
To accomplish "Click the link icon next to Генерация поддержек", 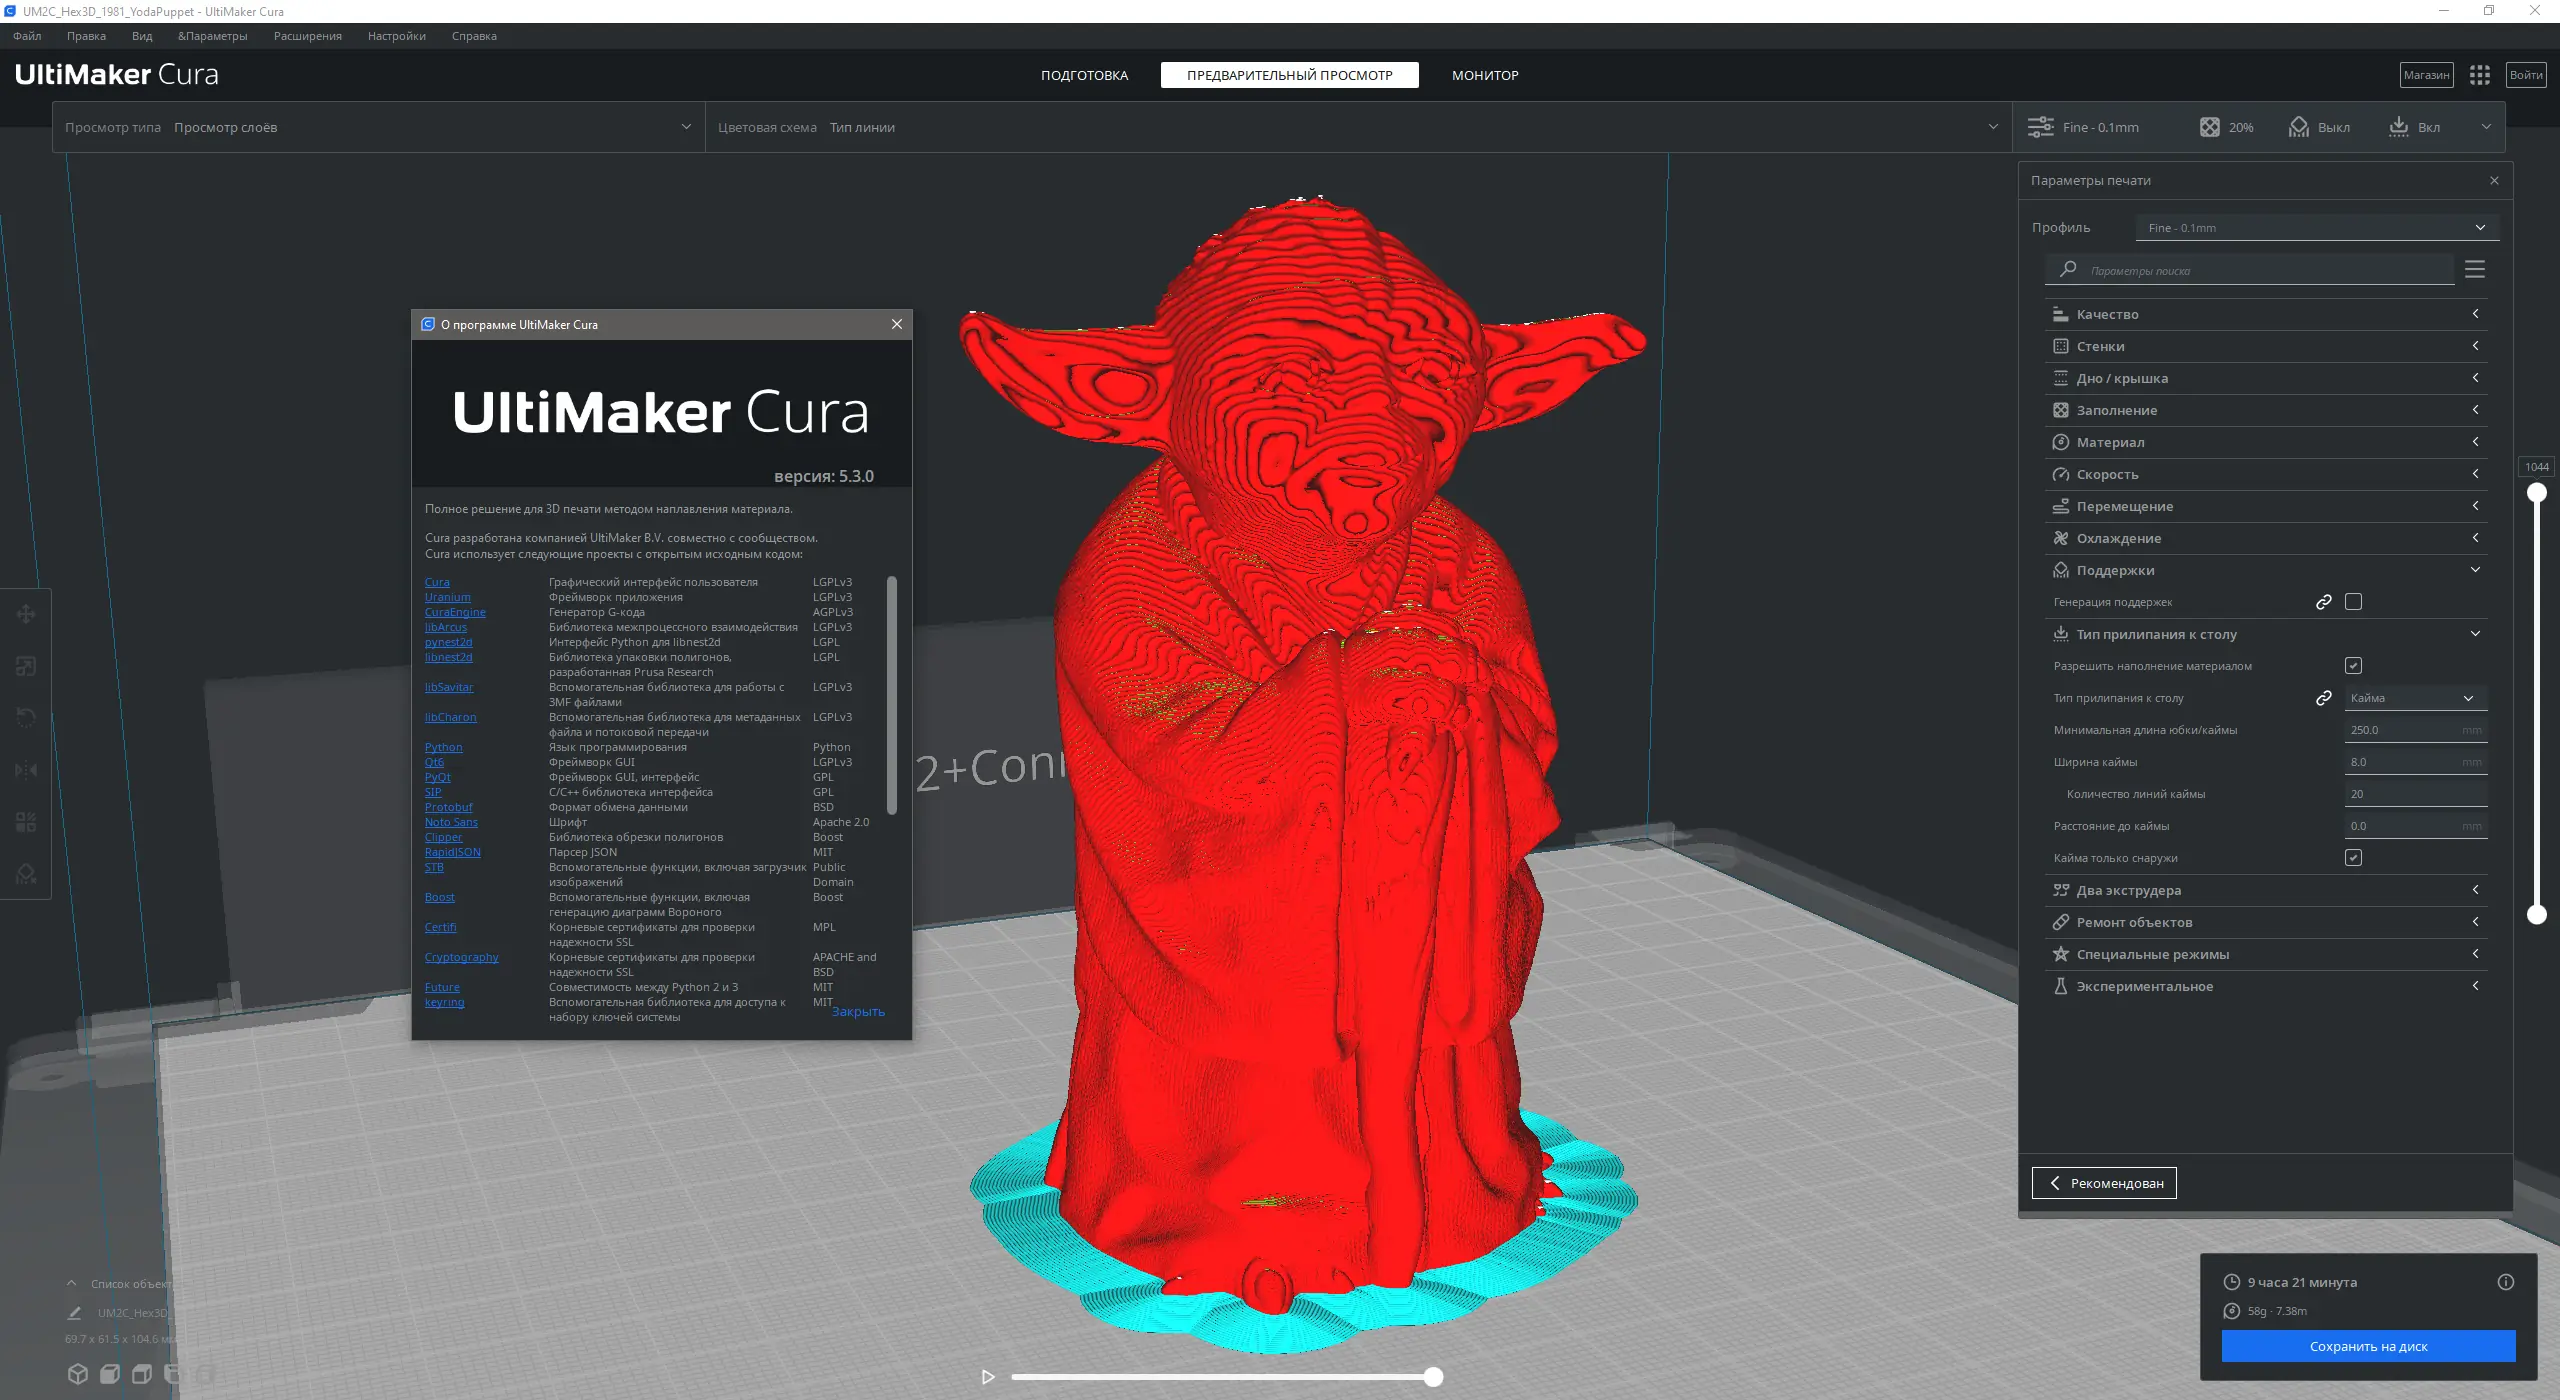I will 2324,602.
